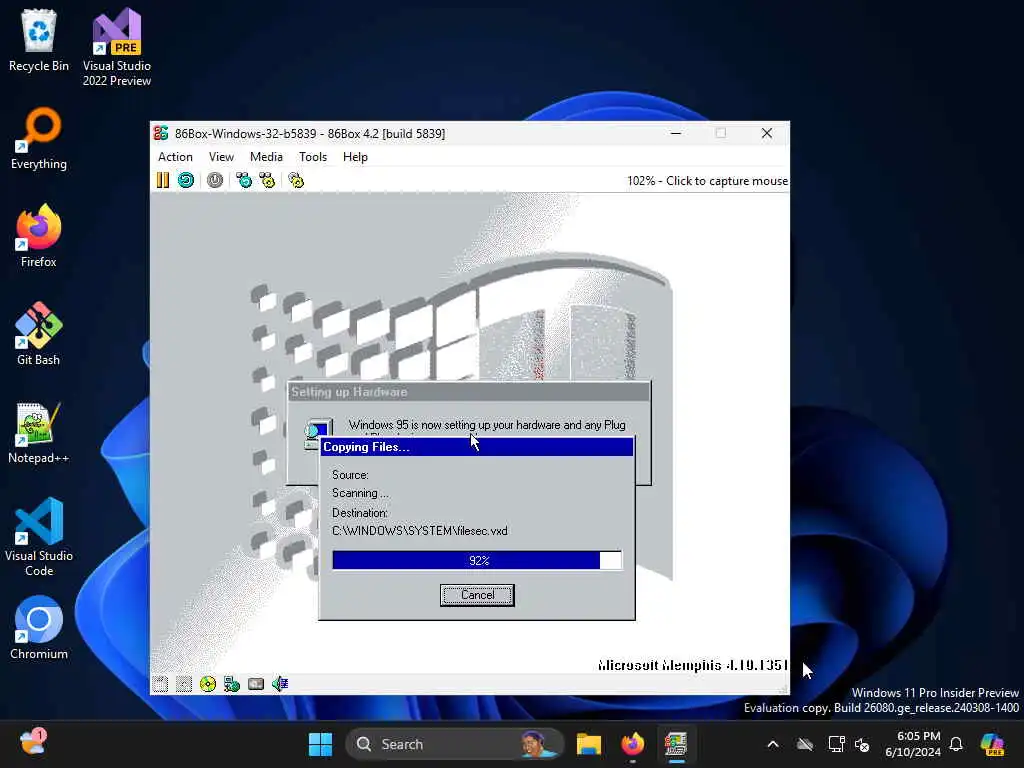The width and height of the screenshot is (1024, 768).
Task: Pause the emulated machine in 86Box
Action: [163, 180]
